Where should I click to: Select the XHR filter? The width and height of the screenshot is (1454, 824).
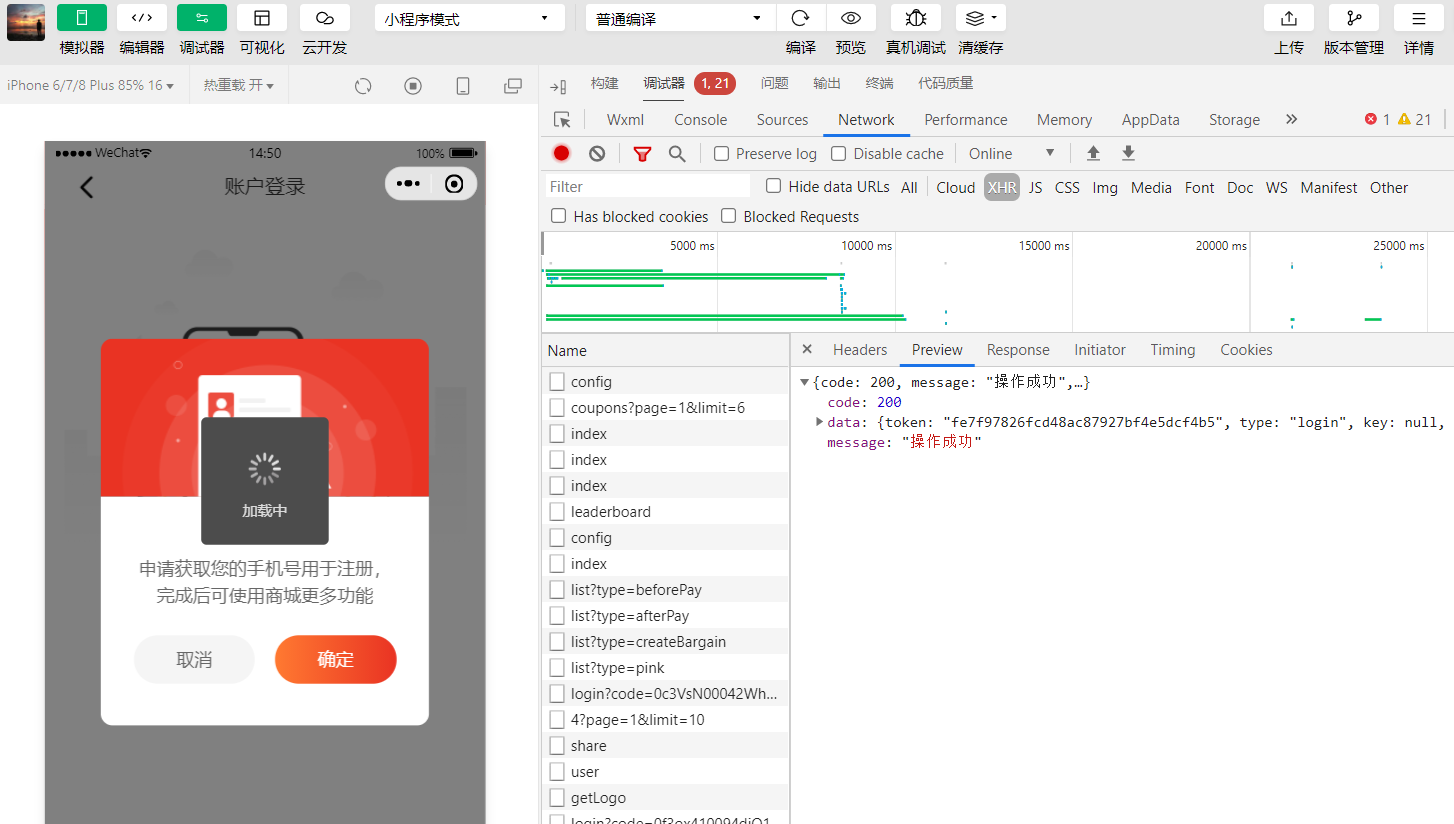pos(1002,187)
